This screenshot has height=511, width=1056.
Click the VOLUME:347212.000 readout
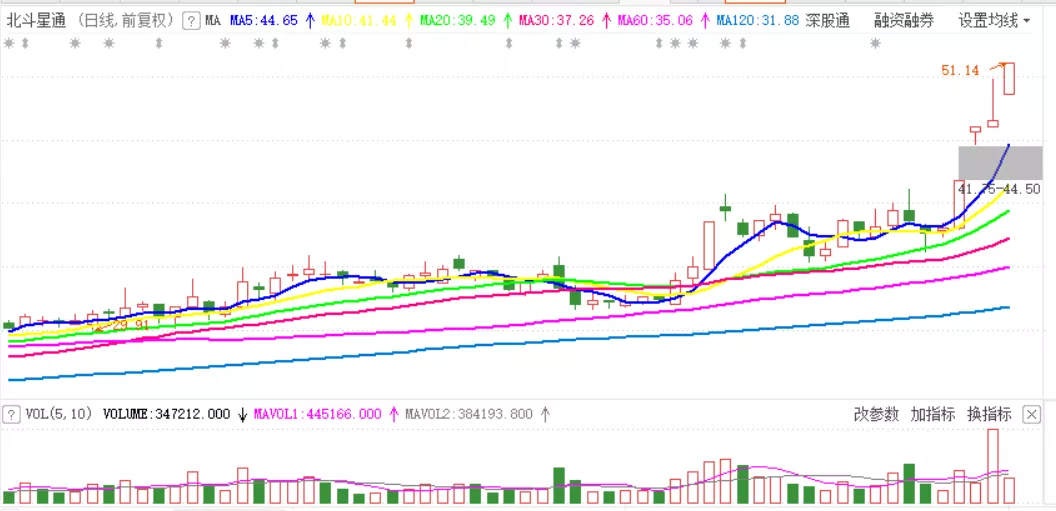(166, 414)
